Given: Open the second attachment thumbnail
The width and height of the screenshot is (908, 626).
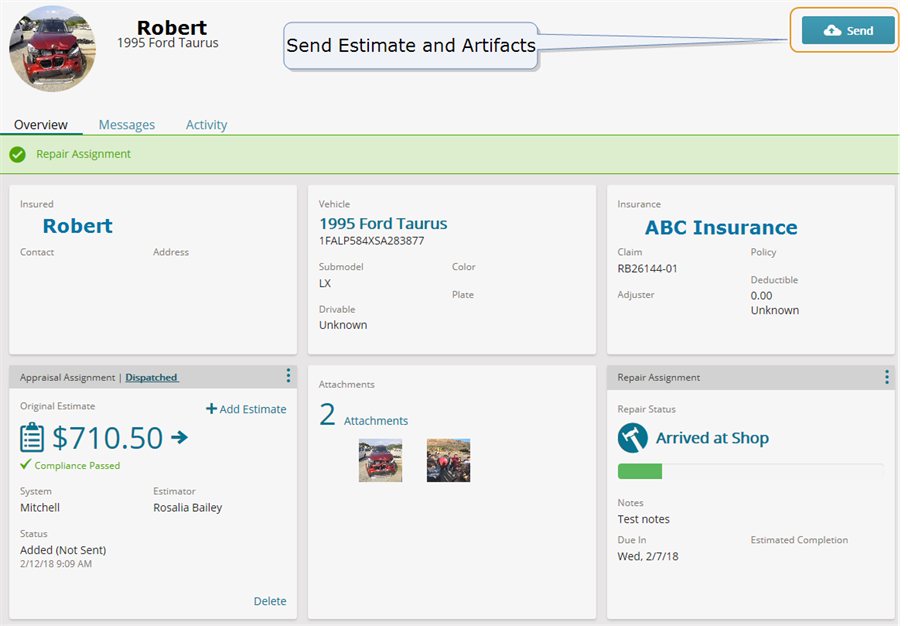Looking at the screenshot, I should [448, 460].
